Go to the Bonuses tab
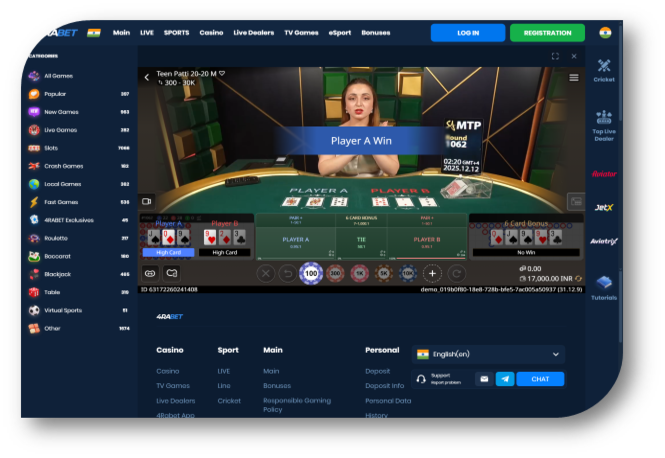The width and height of the screenshot is (665, 458). click(376, 33)
